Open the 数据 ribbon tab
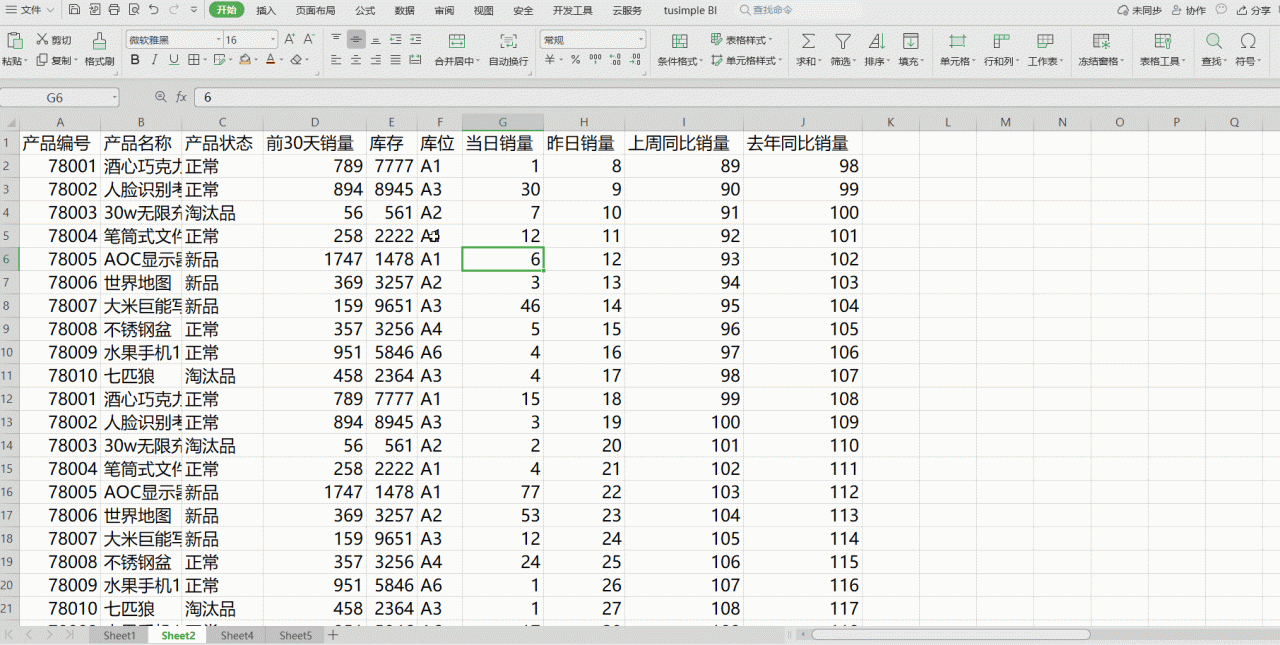The height and width of the screenshot is (645, 1280). coord(405,10)
